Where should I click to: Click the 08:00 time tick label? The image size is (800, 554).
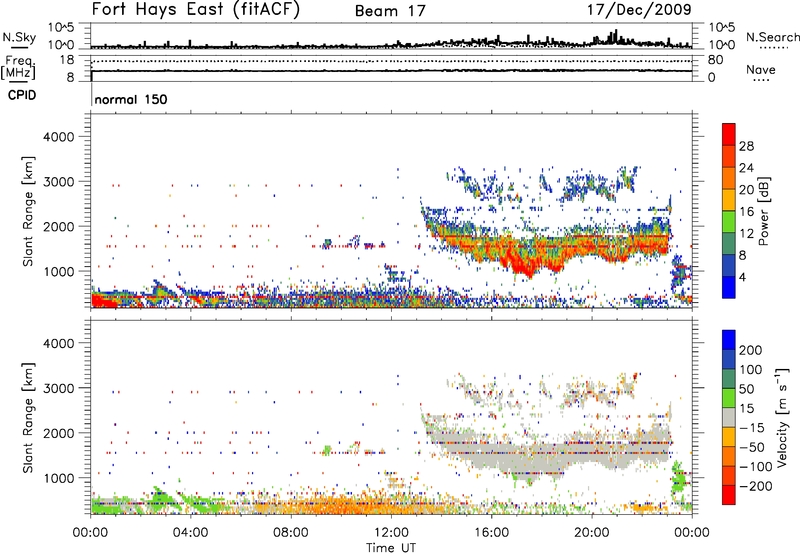click(291, 533)
